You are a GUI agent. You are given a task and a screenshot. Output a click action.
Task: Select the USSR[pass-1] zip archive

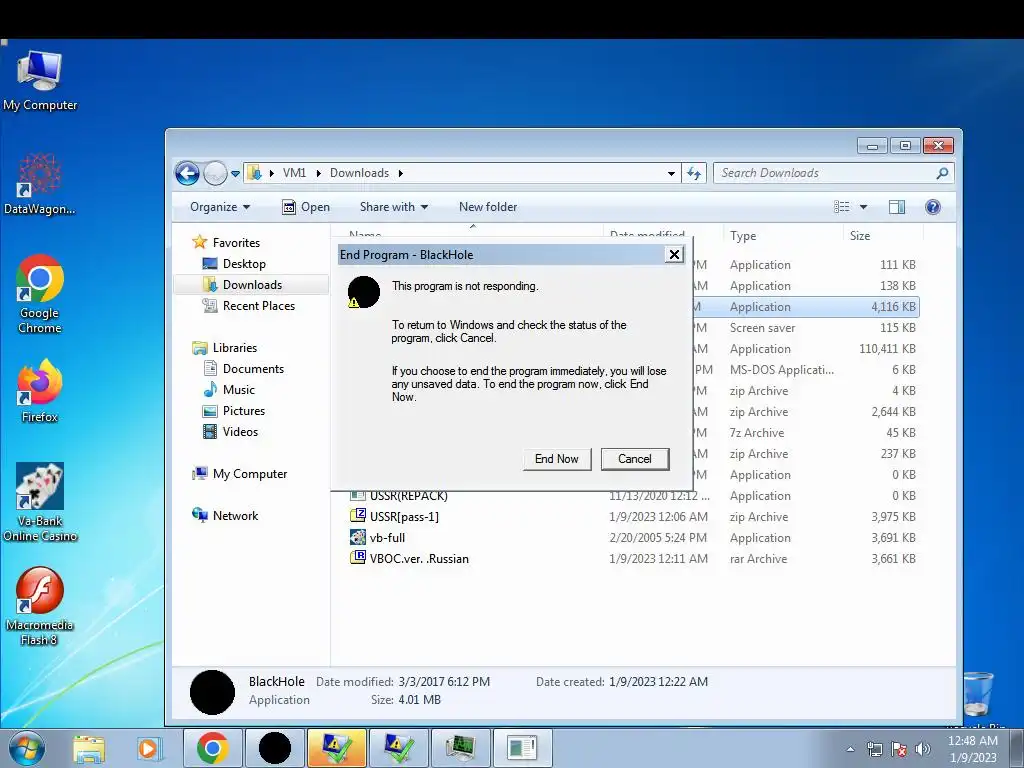[x=404, y=517]
